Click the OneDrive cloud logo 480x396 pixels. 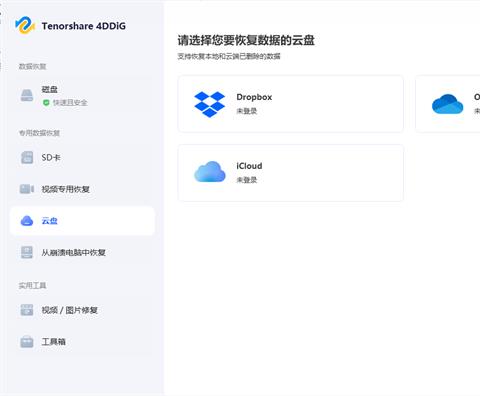tap(448, 104)
